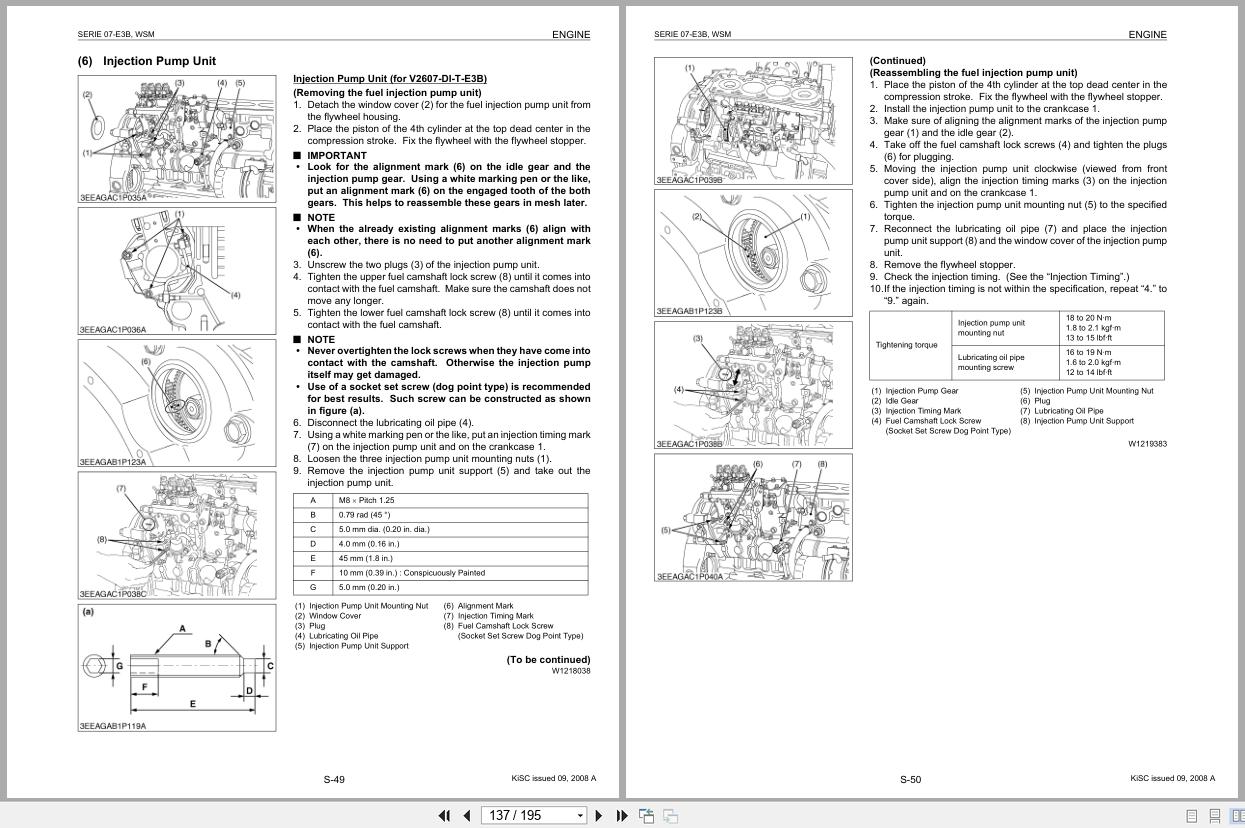This screenshot has width=1245, height=828.
Task: Click the ENGINE header on left page
Action: pos(571,34)
